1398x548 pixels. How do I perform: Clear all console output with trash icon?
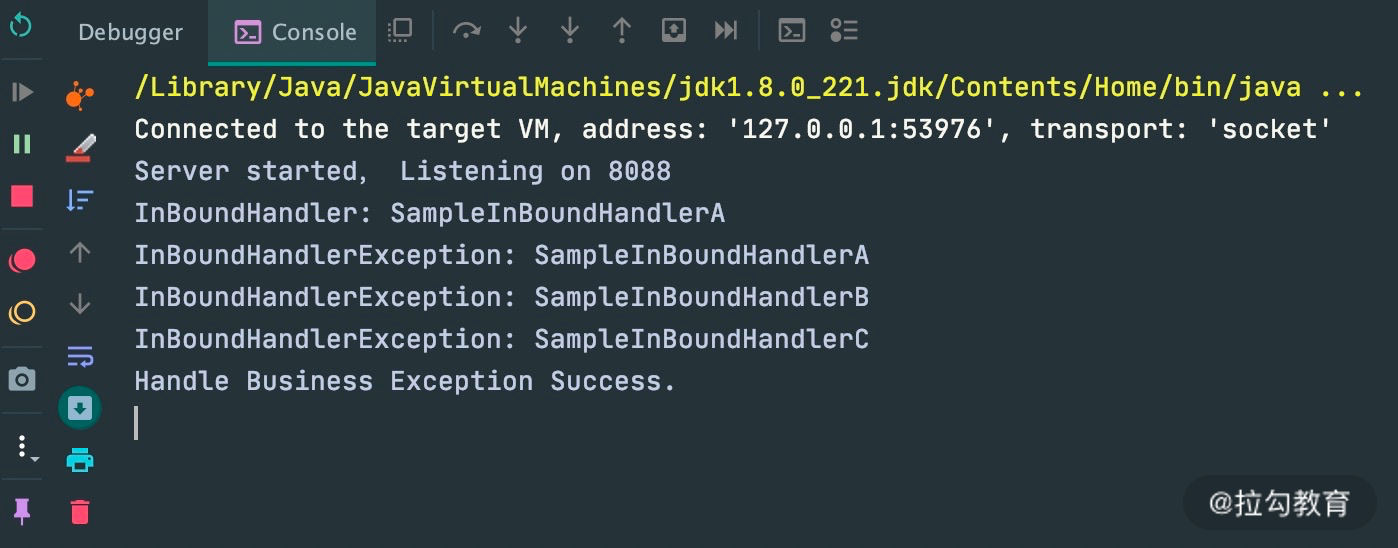[x=80, y=512]
